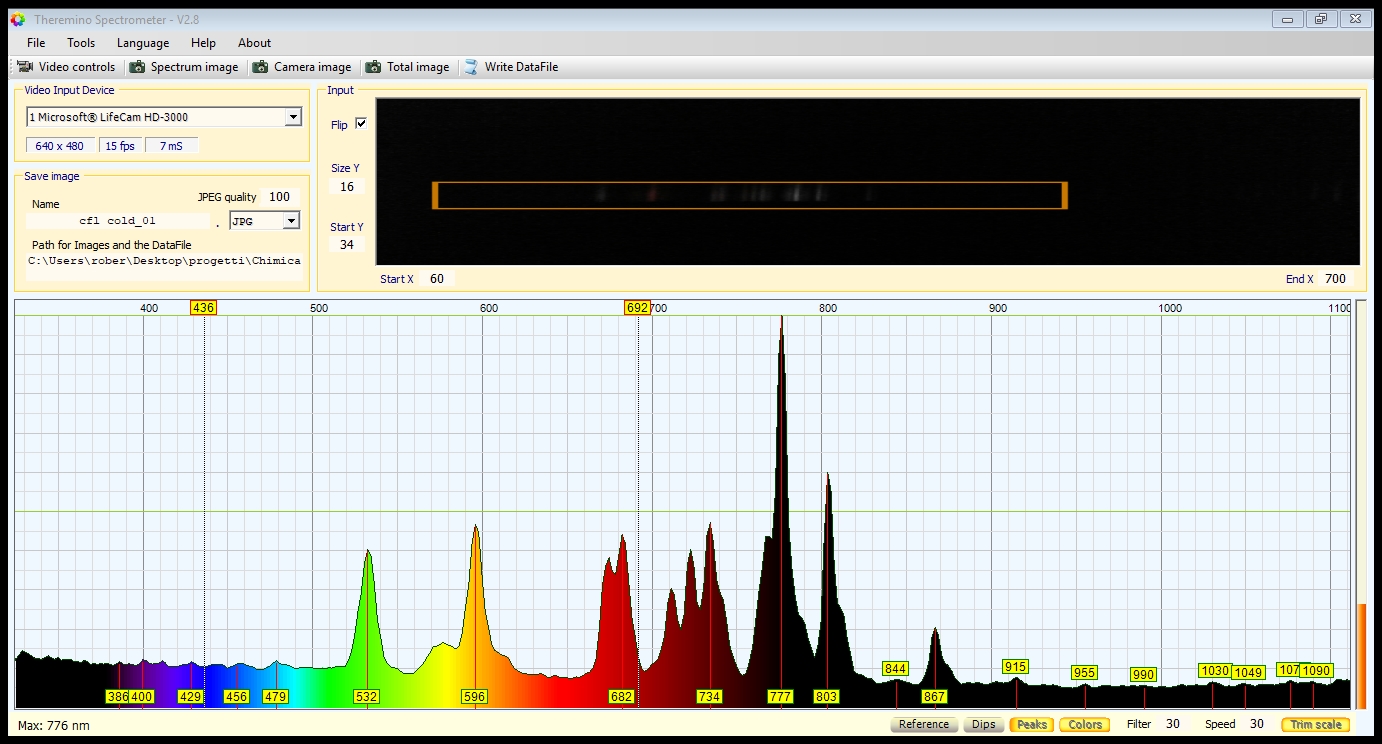Image resolution: width=1382 pixels, height=744 pixels.
Task: Click the Camera image toolbar icon
Action: click(261, 67)
